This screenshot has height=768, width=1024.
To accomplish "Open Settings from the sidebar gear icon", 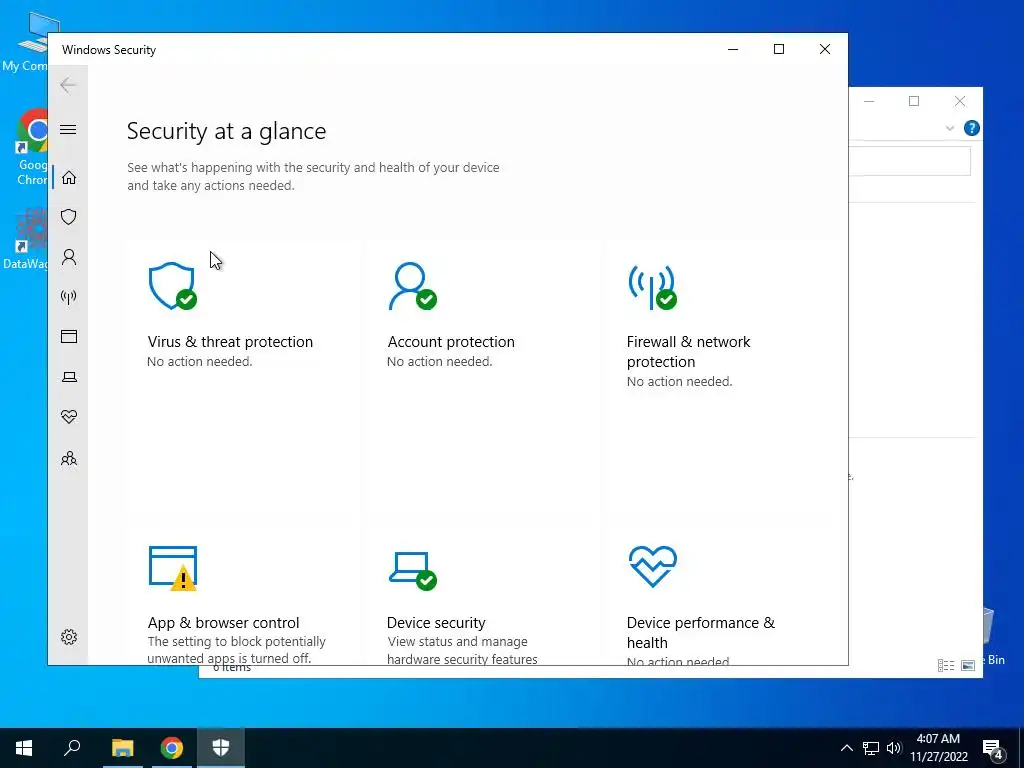I will pyautogui.click(x=69, y=637).
